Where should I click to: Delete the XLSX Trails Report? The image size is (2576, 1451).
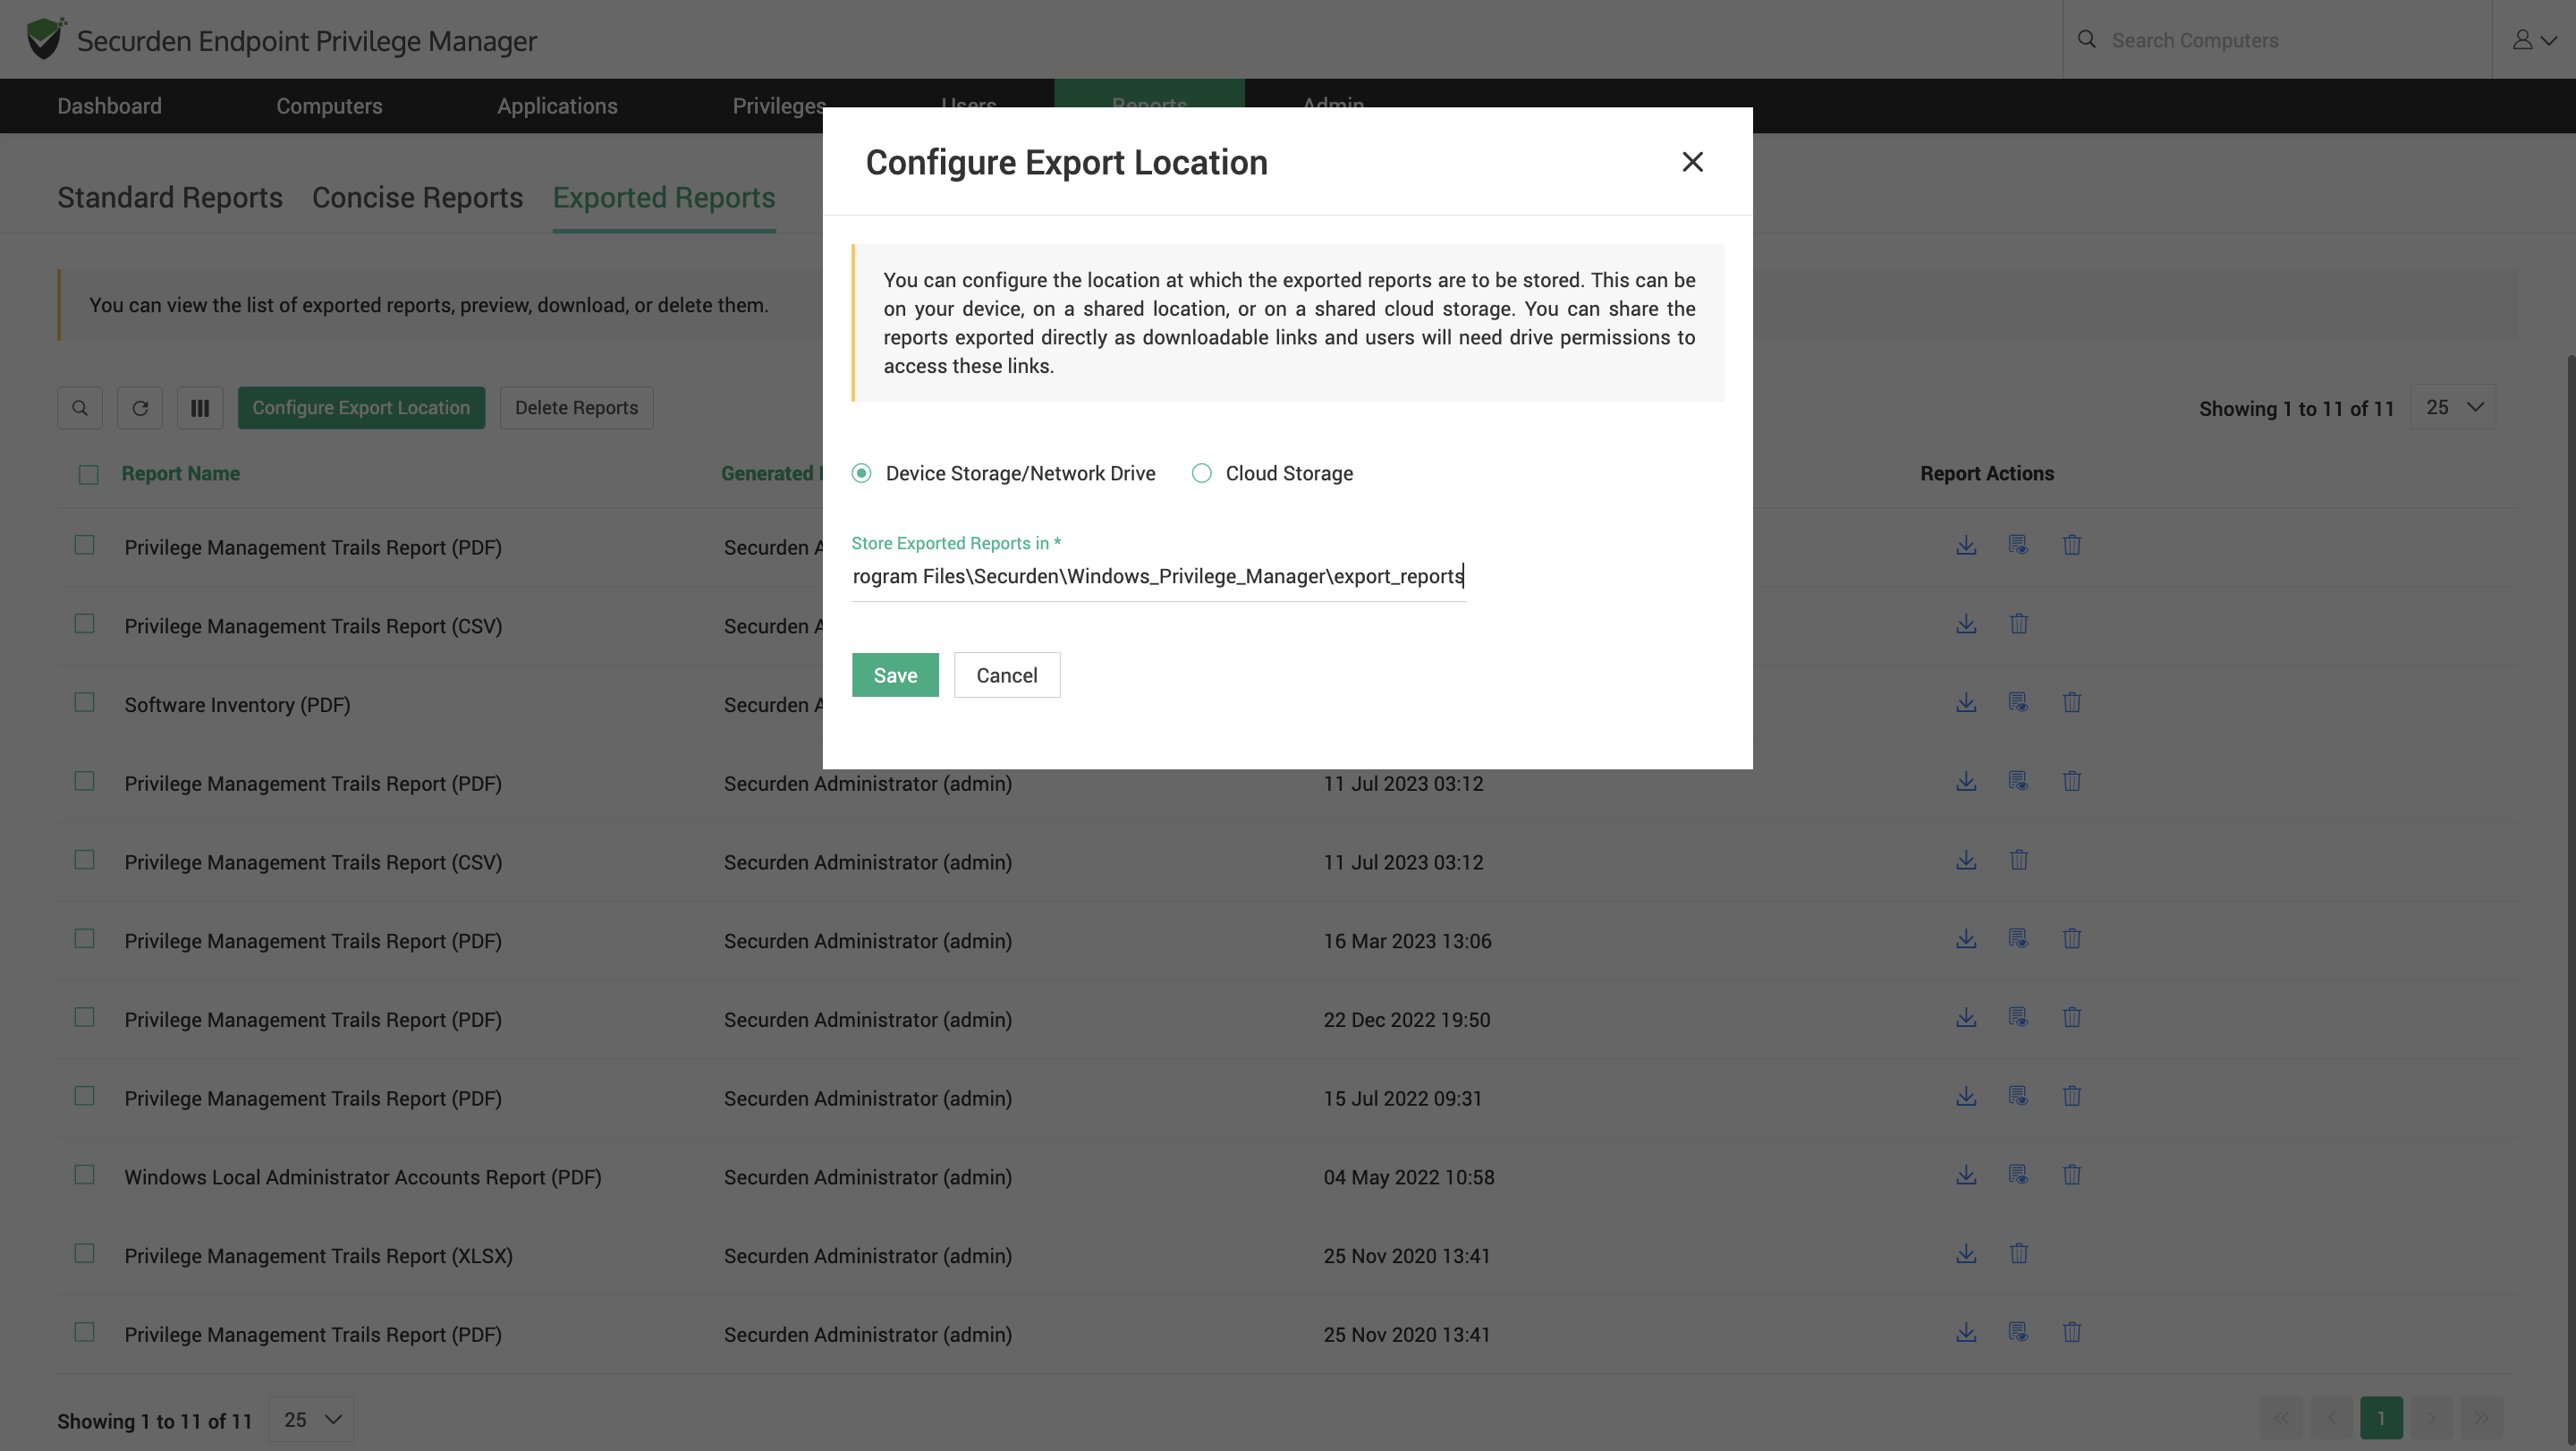(x=2018, y=1254)
